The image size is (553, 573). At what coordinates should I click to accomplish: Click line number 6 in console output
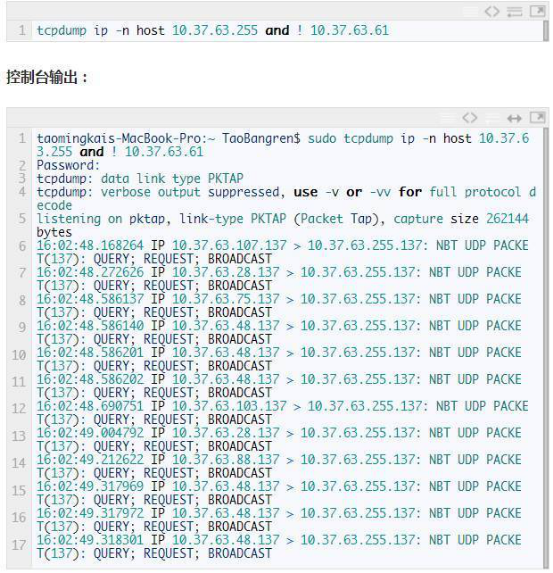(x=22, y=246)
